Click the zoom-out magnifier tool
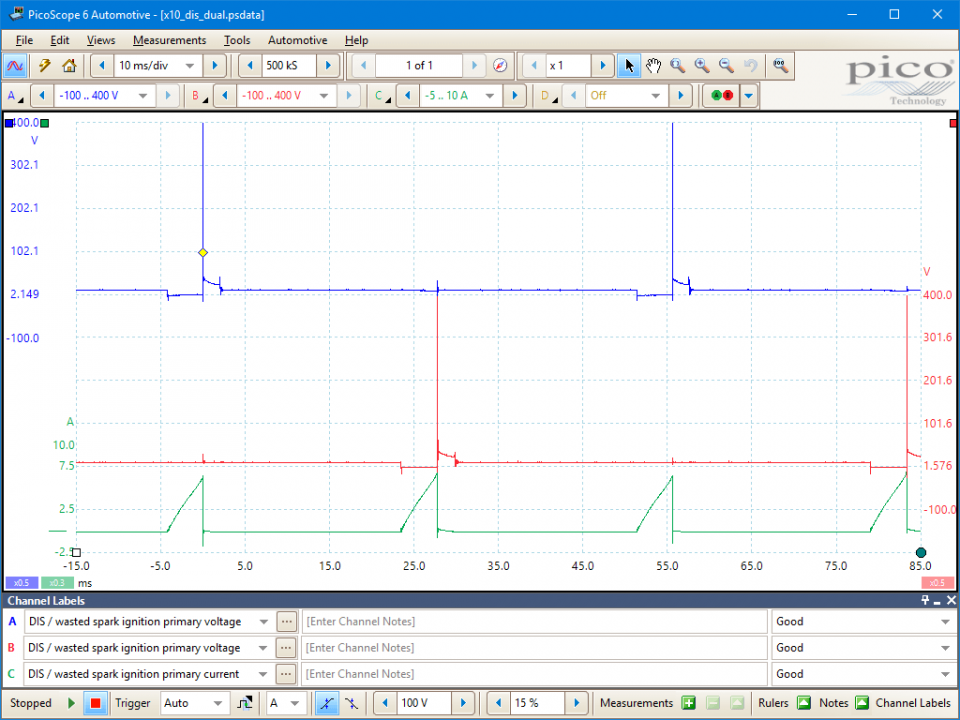 726,66
